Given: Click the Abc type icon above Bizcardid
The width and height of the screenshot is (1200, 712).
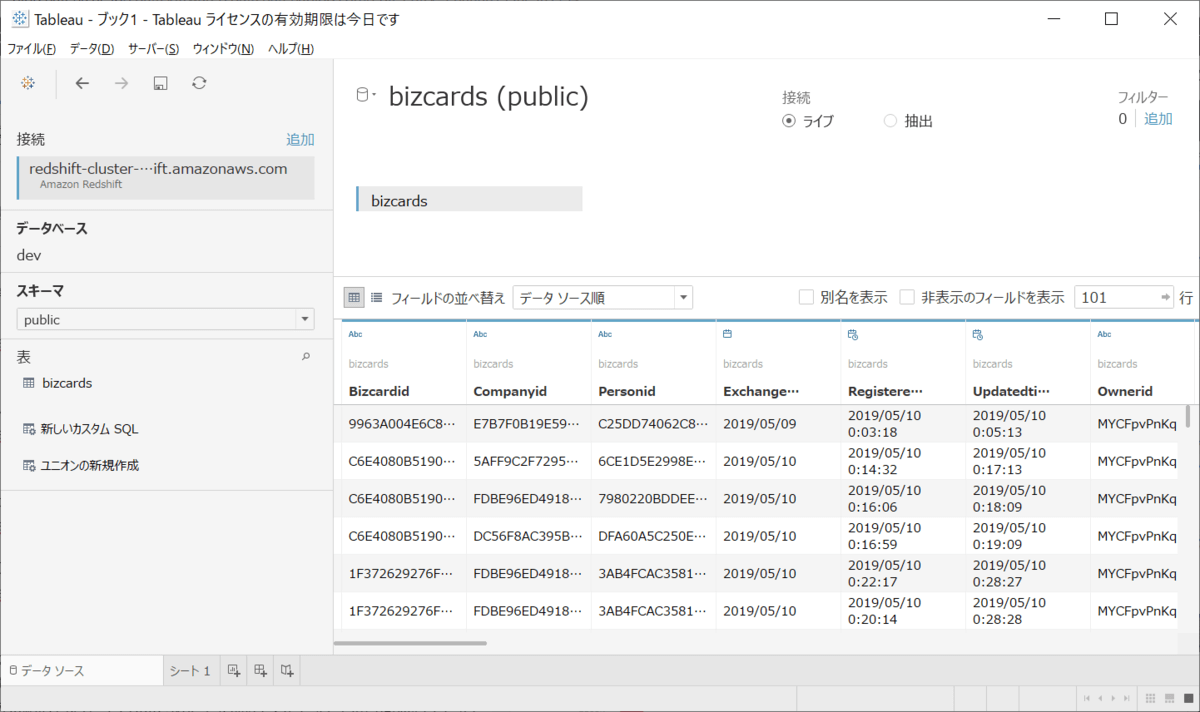Looking at the screenshot, I should coord(355,334).
